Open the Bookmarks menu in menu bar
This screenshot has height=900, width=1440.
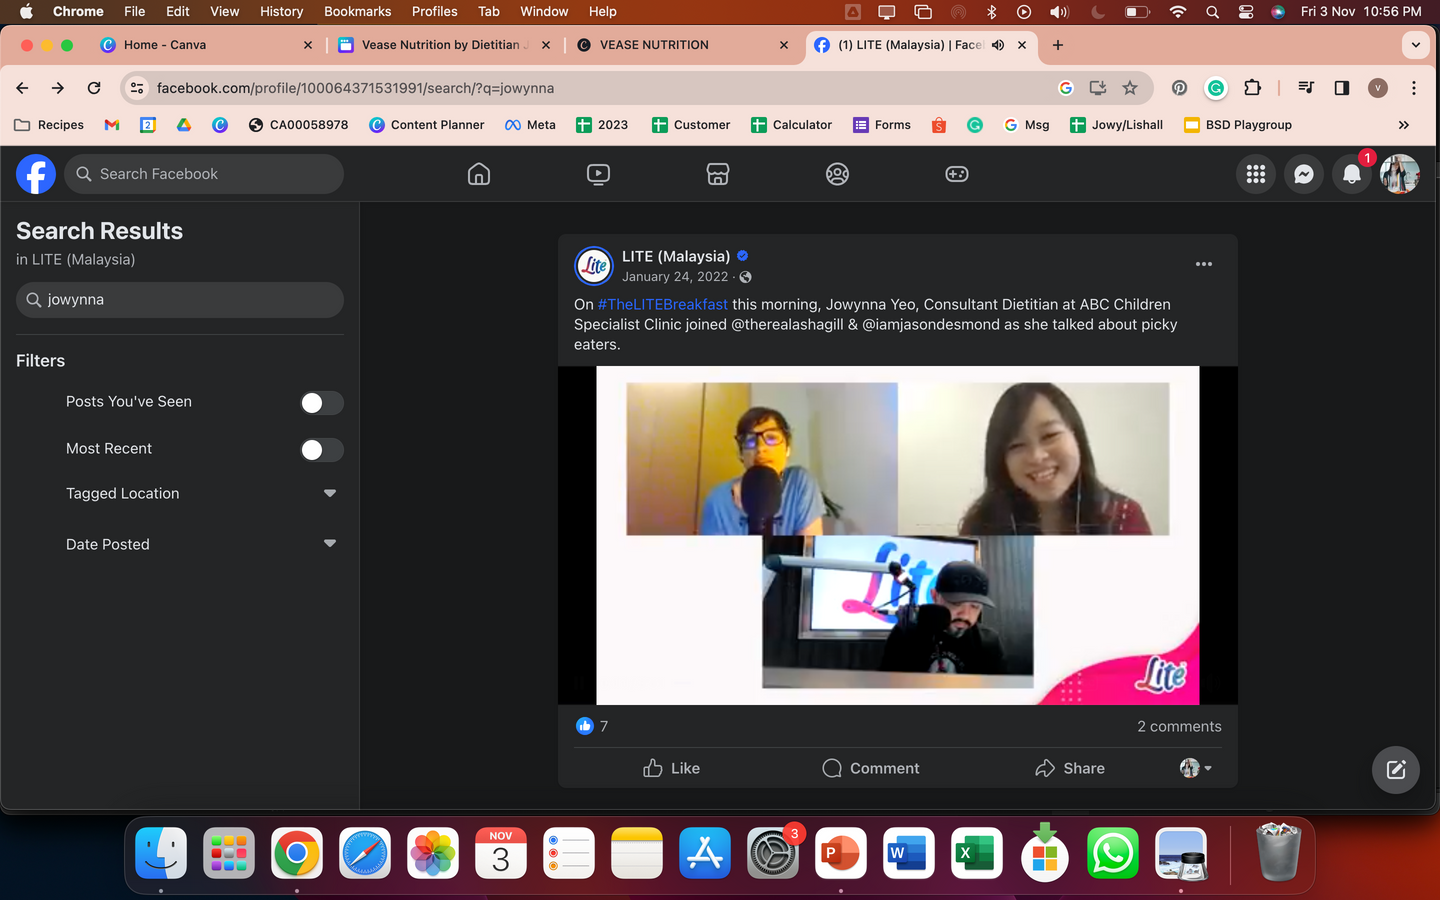(357, 11)
